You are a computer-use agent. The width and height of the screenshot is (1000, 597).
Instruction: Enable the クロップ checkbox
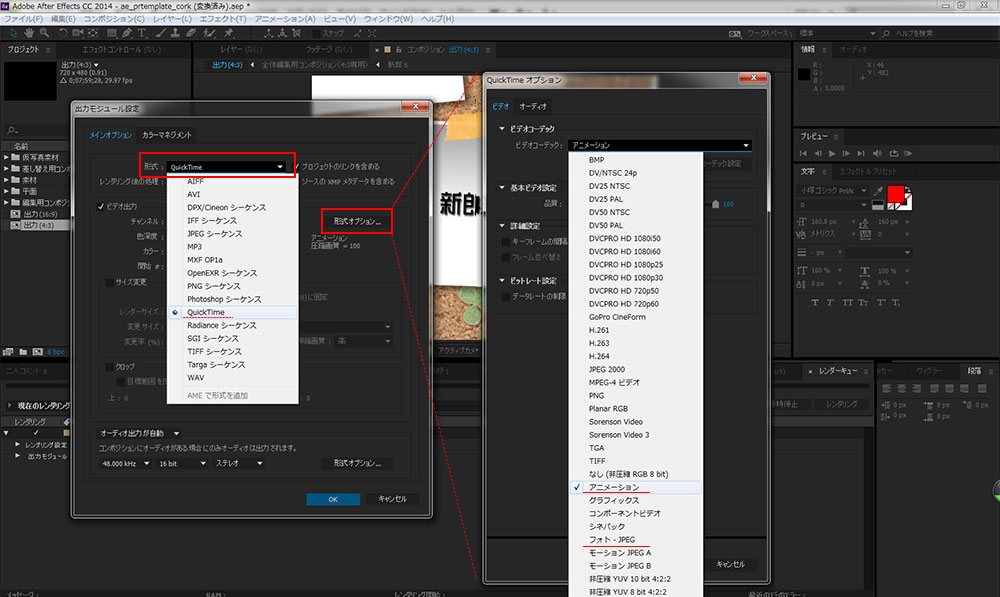coord(109,367)
